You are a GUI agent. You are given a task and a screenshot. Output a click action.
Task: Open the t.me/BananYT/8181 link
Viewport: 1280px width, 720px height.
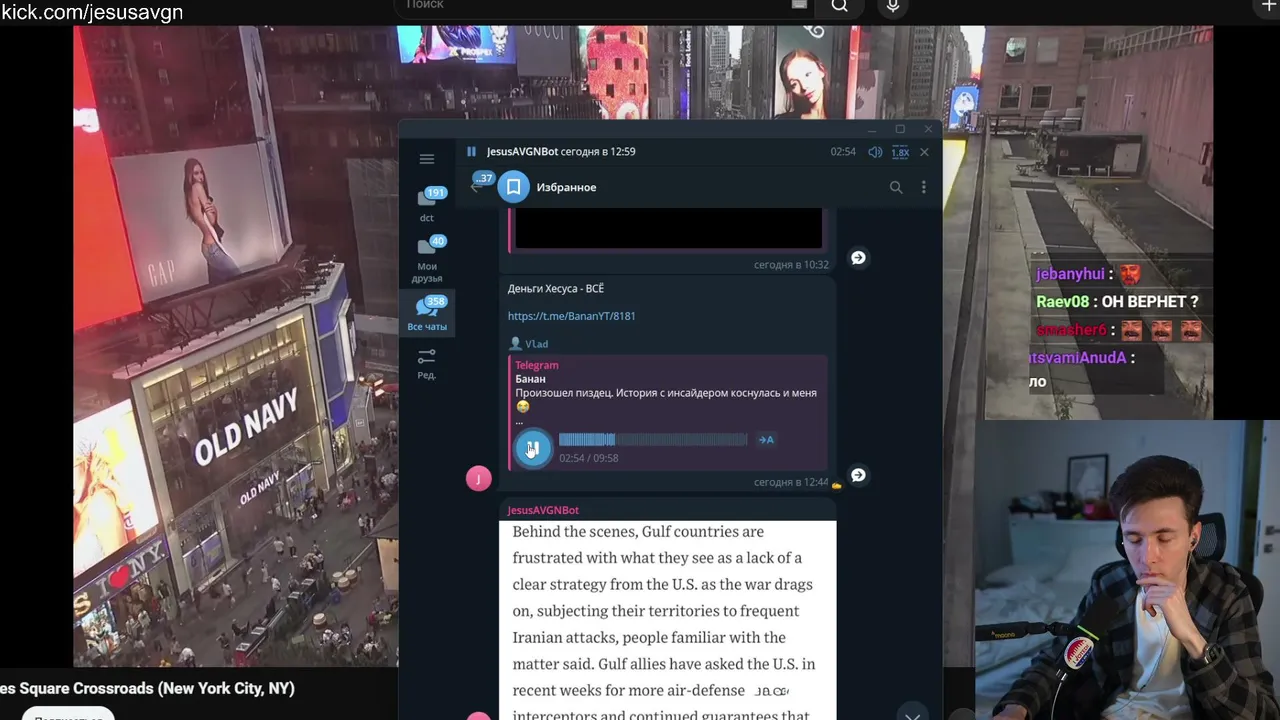point(571,316)
